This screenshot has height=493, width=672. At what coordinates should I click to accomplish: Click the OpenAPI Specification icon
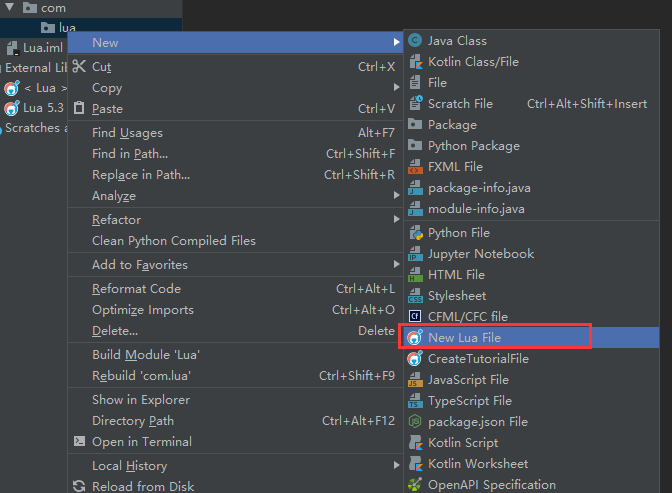pos(415,484)
